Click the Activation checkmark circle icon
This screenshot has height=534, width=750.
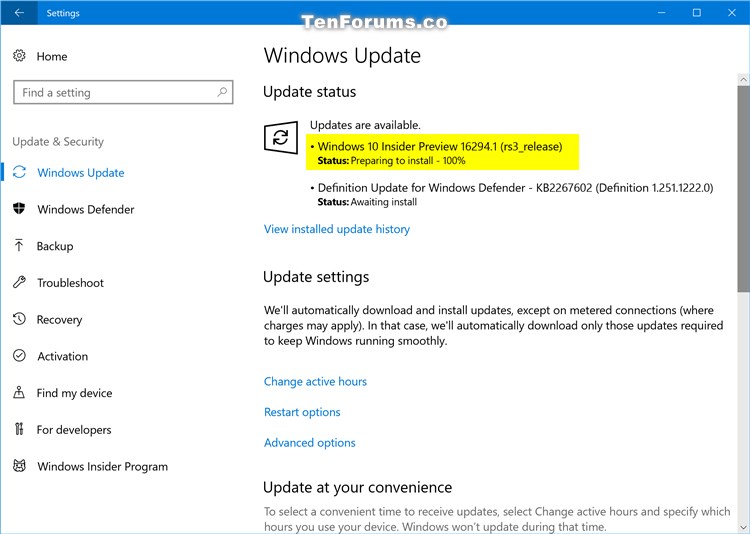coord(19,356)
